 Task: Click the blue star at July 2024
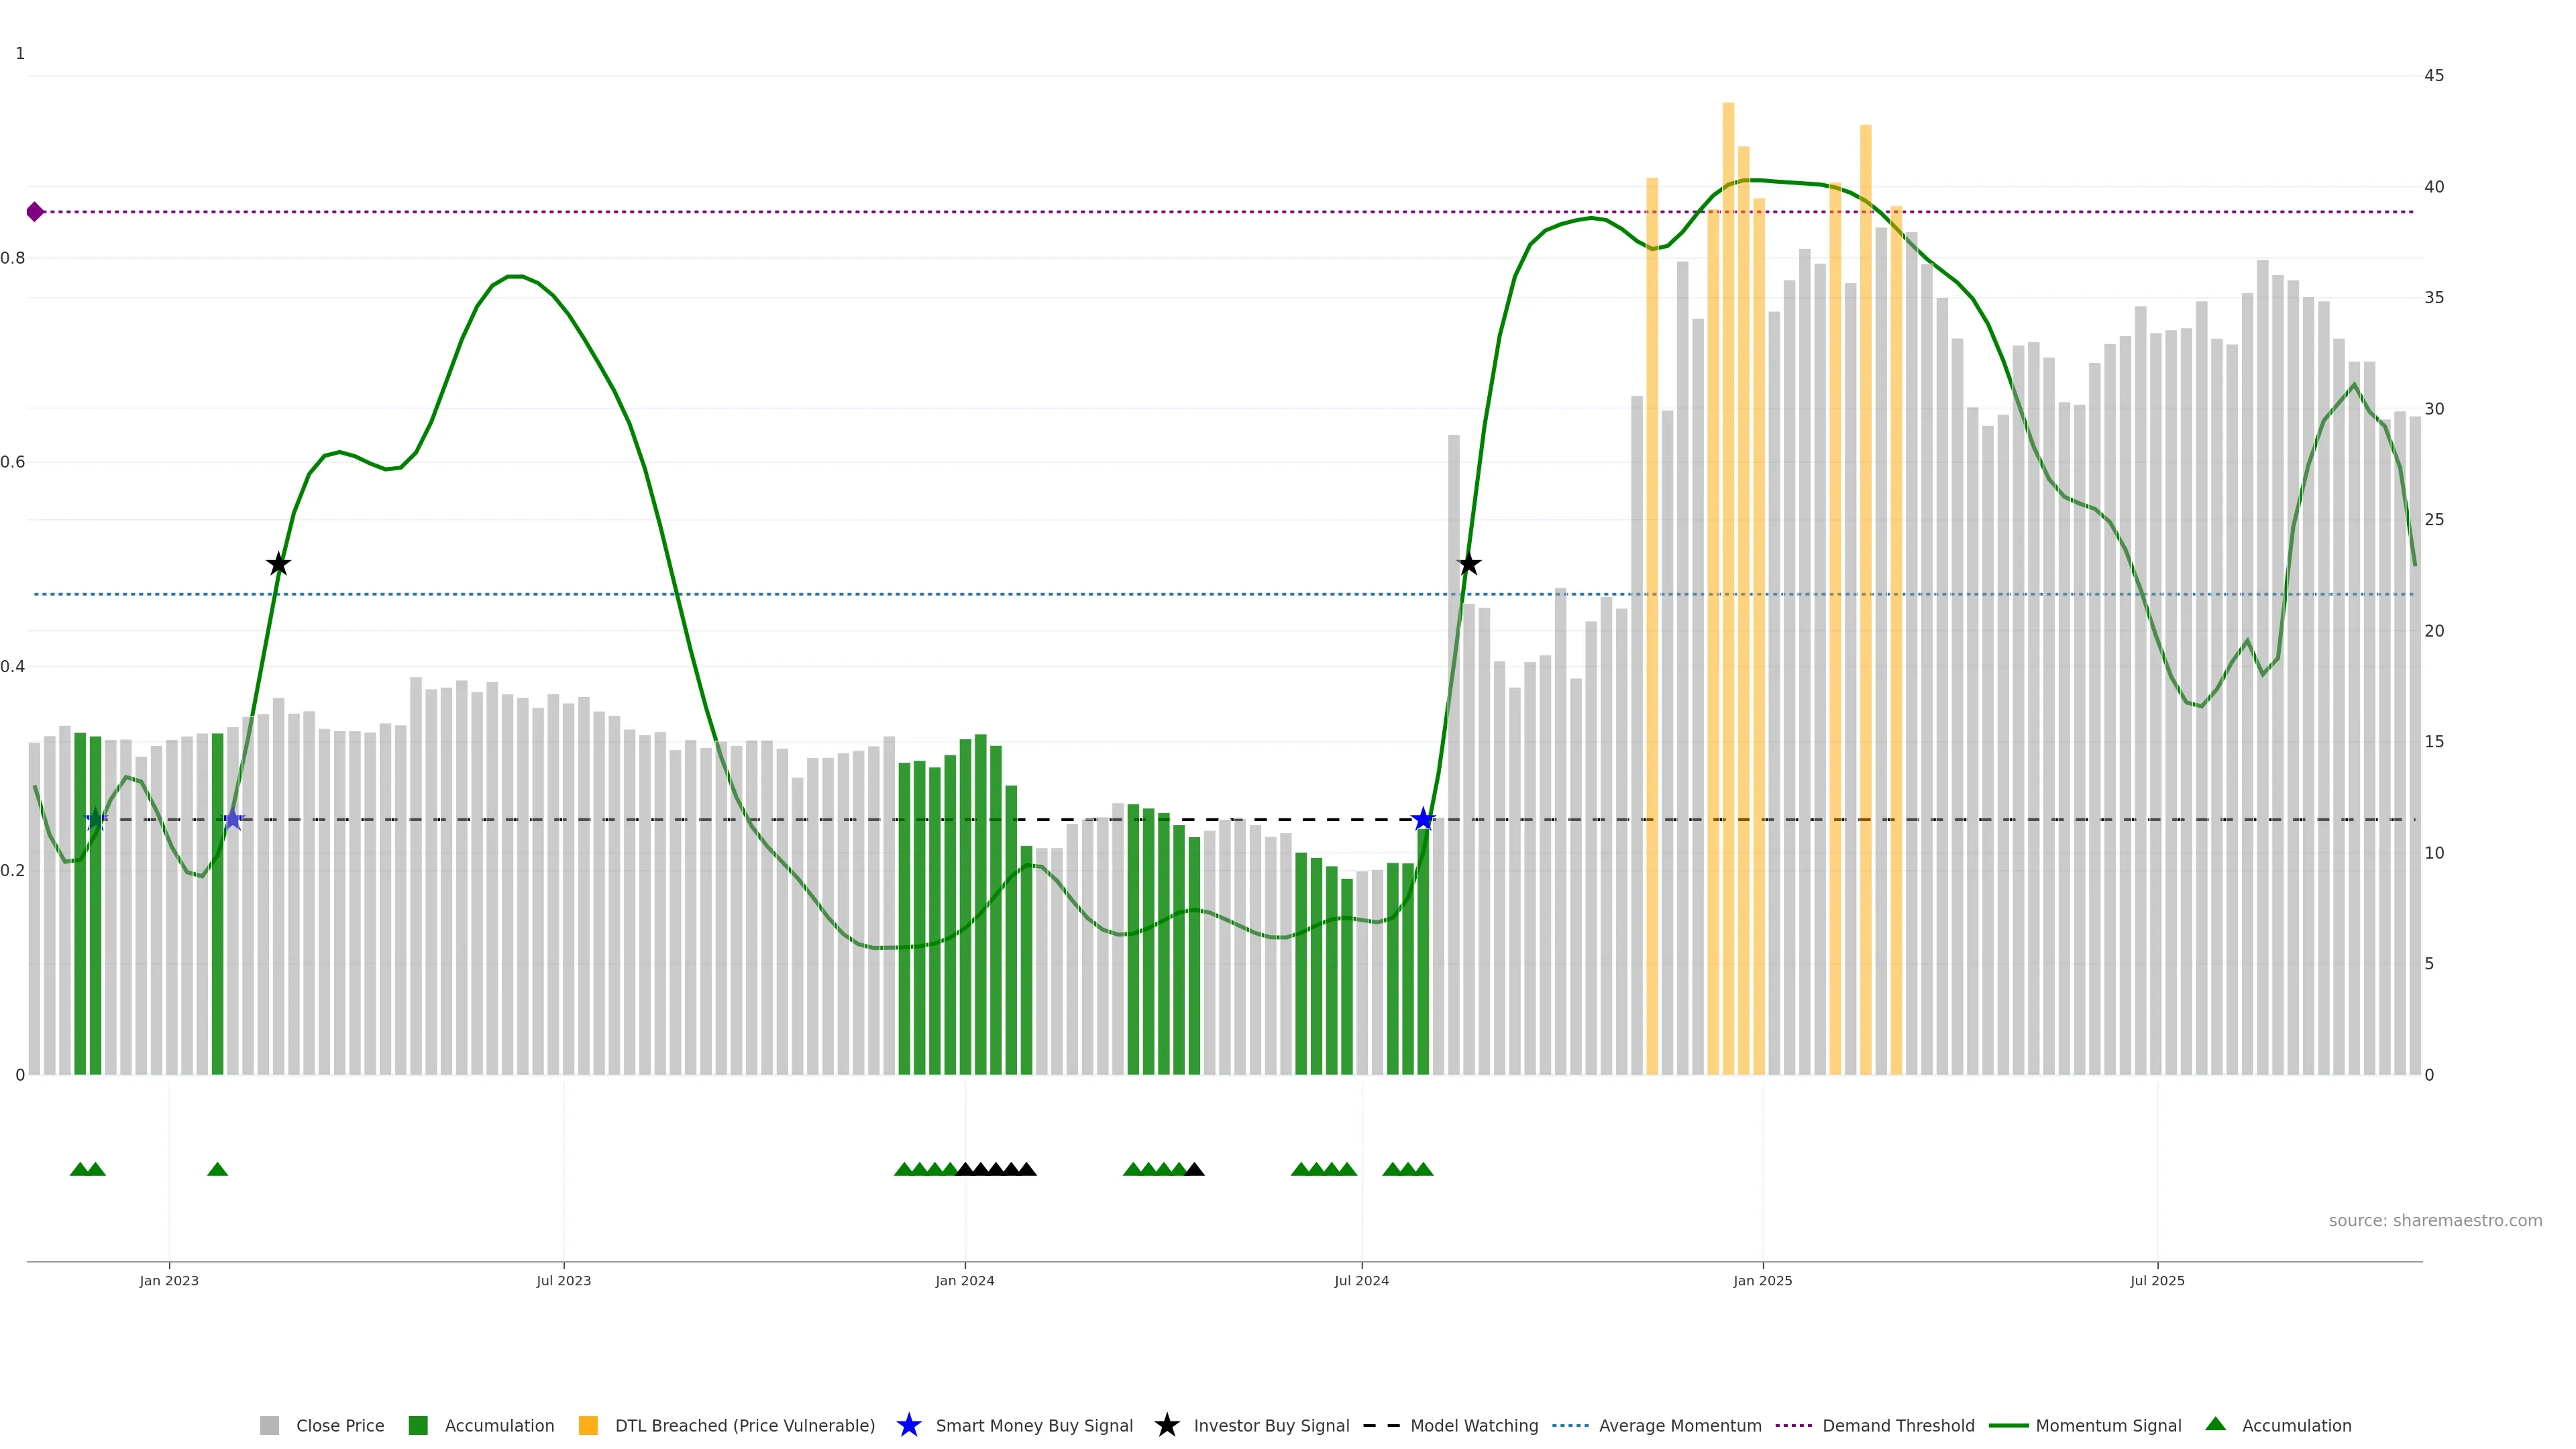coord(1423,820)
